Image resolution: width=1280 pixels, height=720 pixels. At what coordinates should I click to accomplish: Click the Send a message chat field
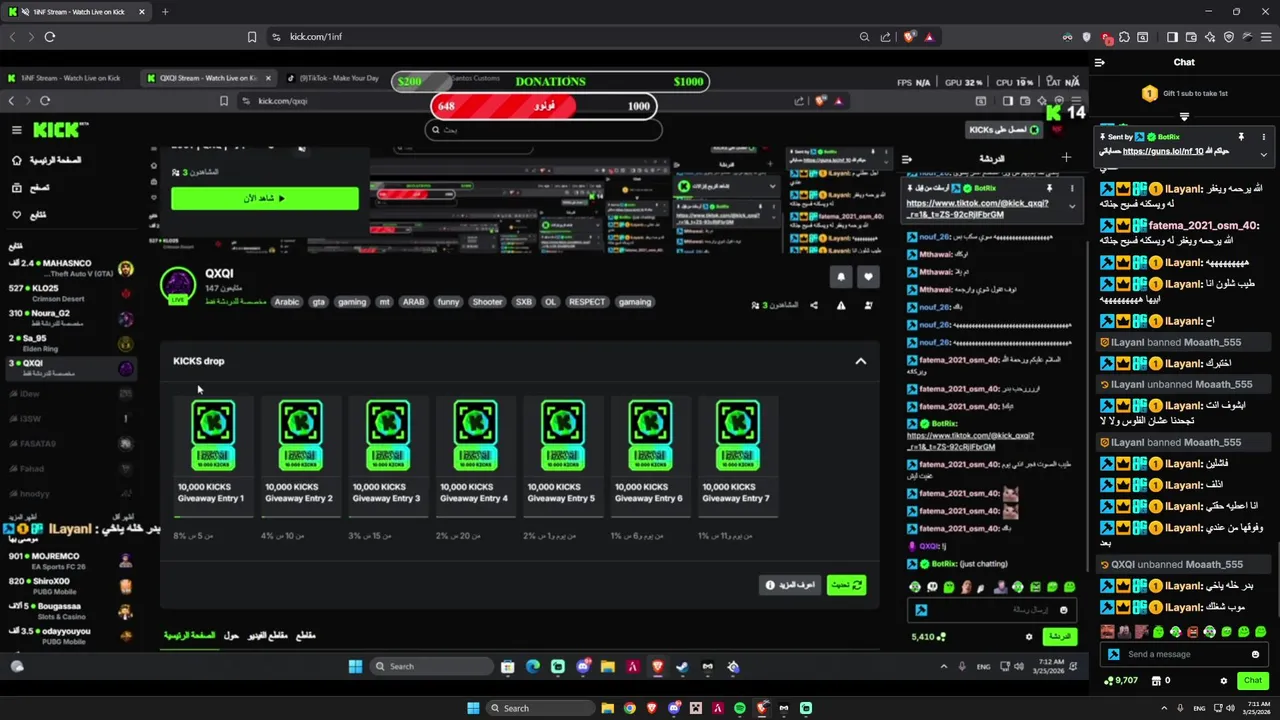pos(1184,654)
